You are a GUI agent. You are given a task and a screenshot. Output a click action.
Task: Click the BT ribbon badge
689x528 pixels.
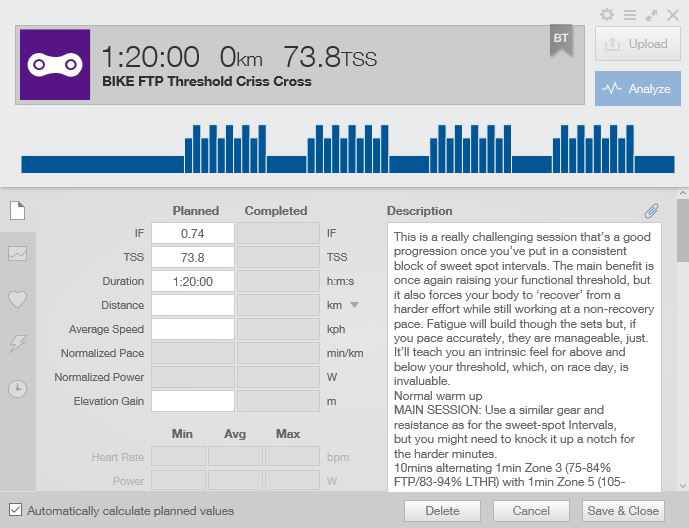561,40
